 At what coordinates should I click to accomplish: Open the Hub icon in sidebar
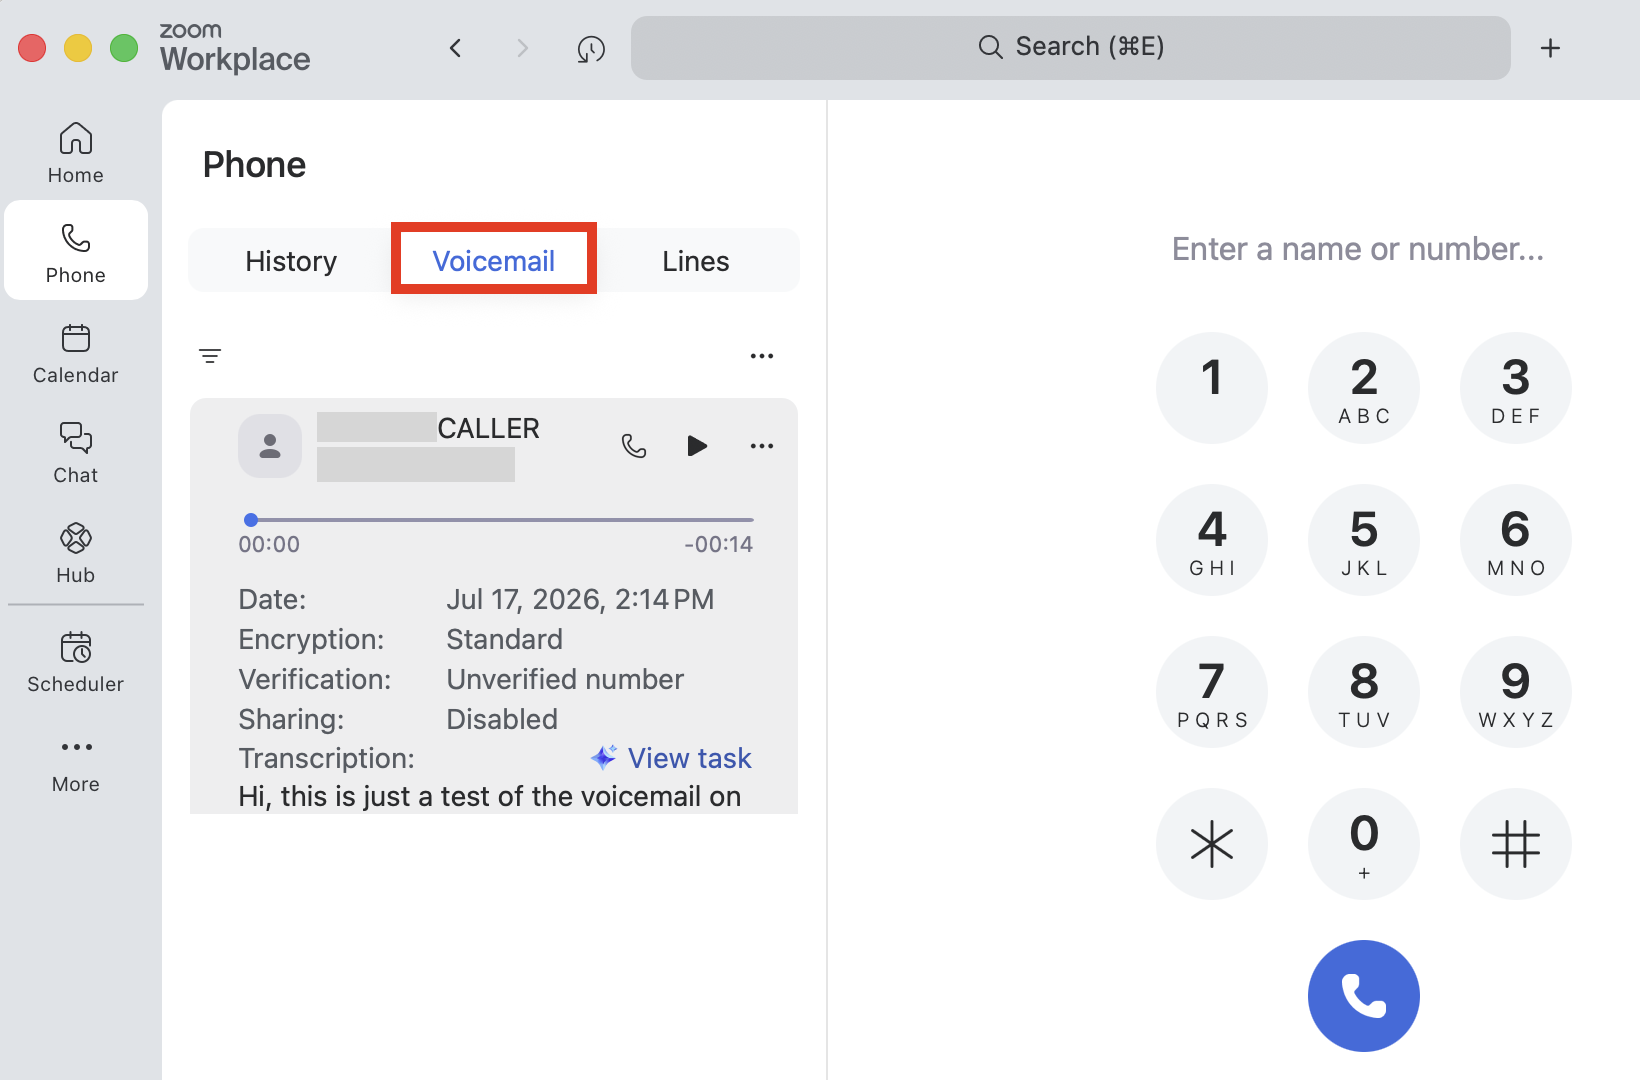[x=76, y=552]
